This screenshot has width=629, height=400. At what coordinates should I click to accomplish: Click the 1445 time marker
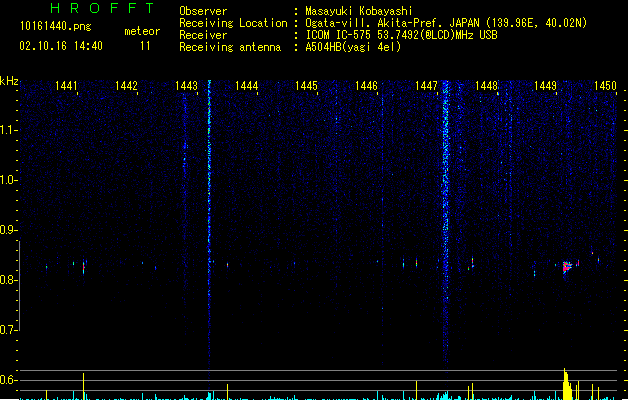click(x=306, y=86)
